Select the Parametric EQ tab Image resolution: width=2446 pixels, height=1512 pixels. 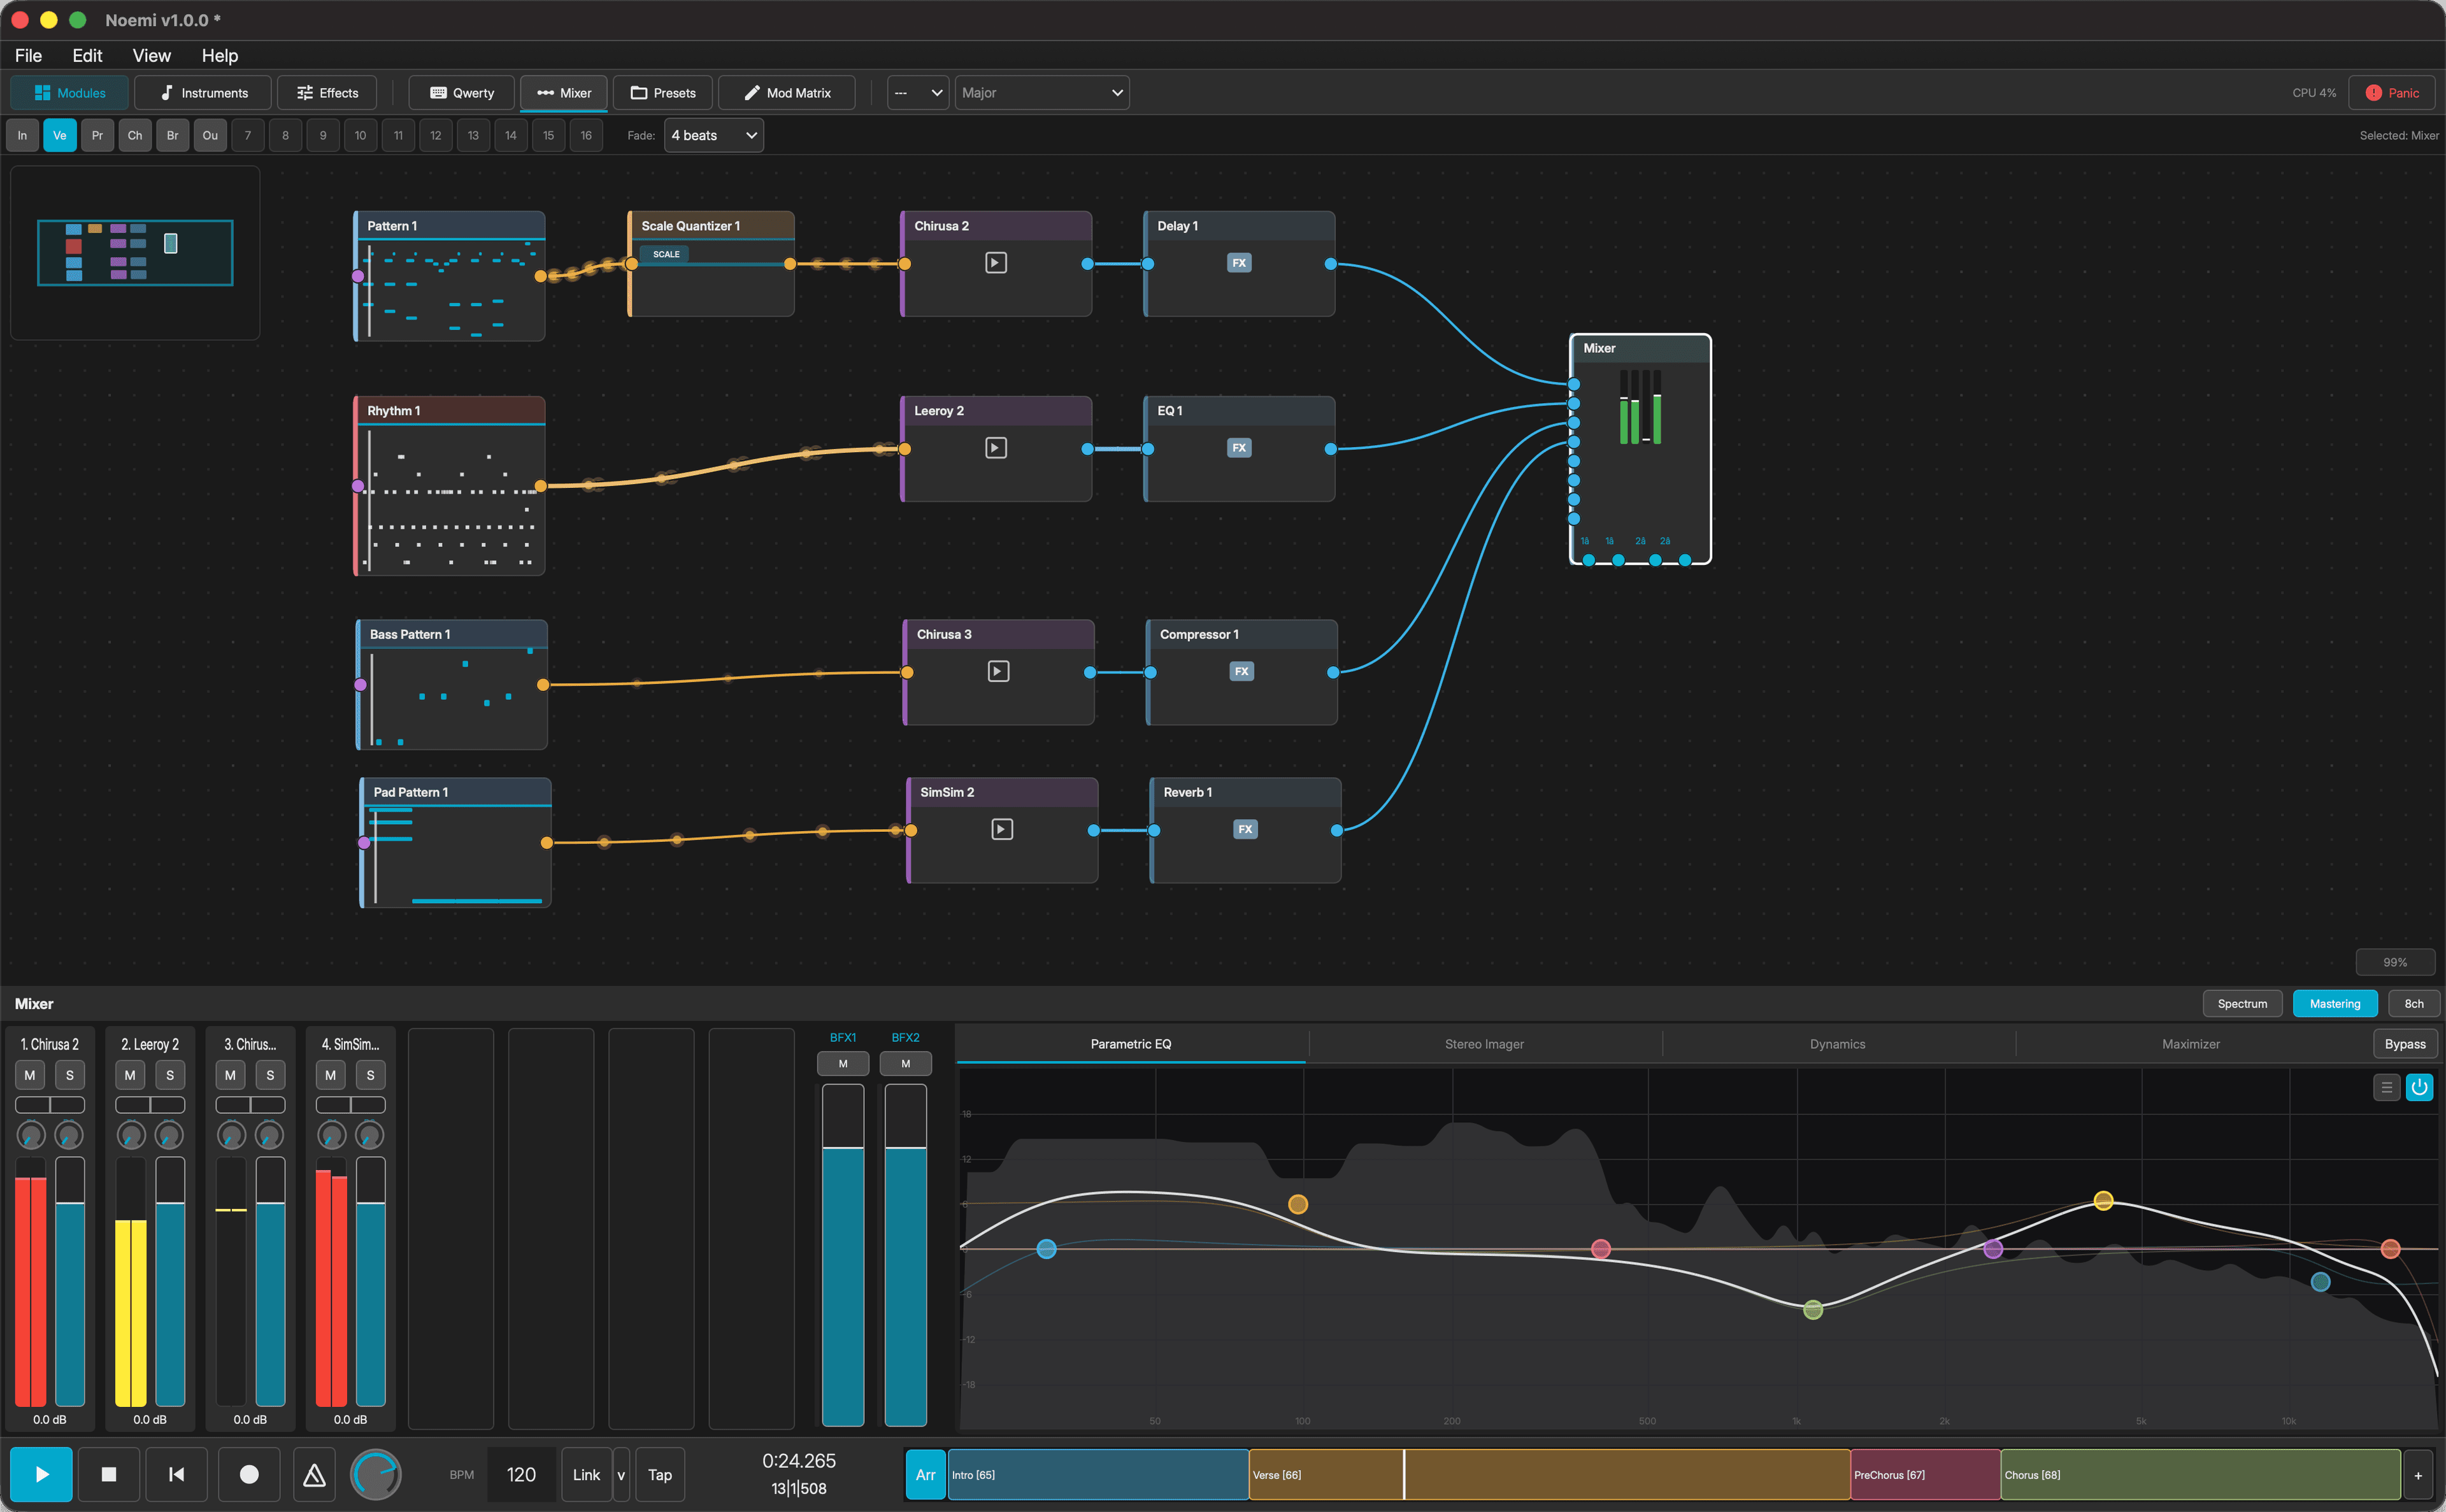pos(1130,1043)
